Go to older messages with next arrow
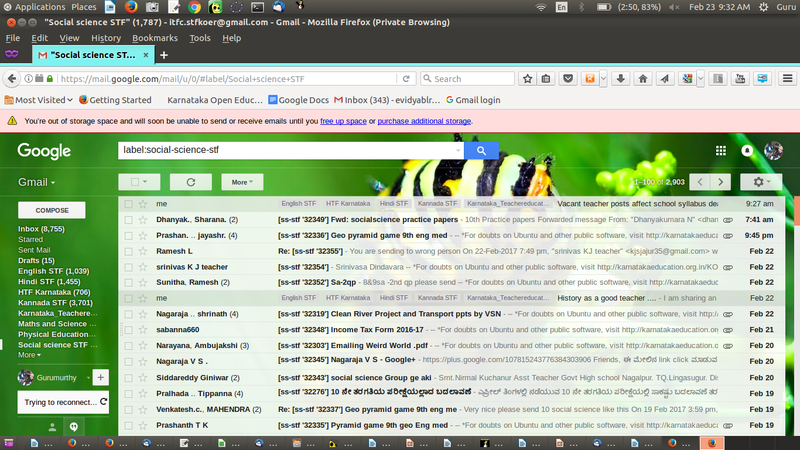The height and width of the screenshot is (450, 800). (x=720, y=182)
